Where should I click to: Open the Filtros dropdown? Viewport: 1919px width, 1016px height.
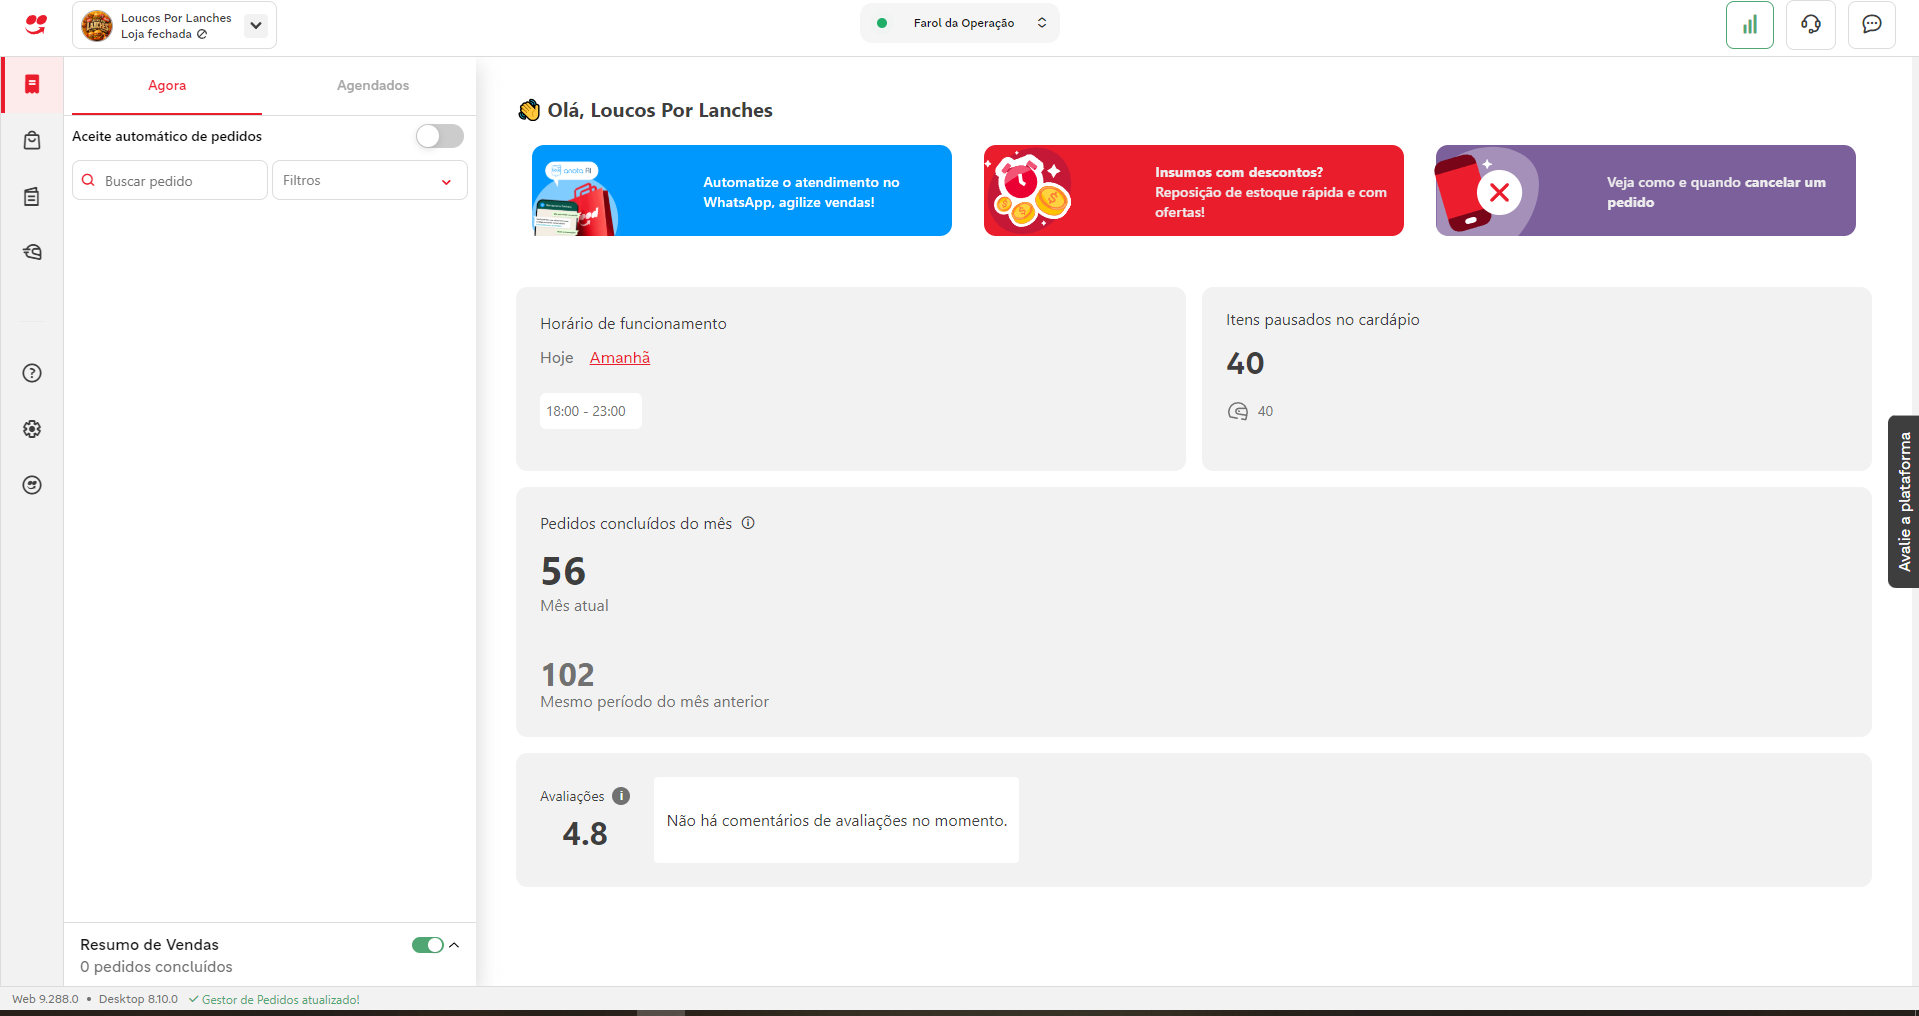(x=369, y=181)
